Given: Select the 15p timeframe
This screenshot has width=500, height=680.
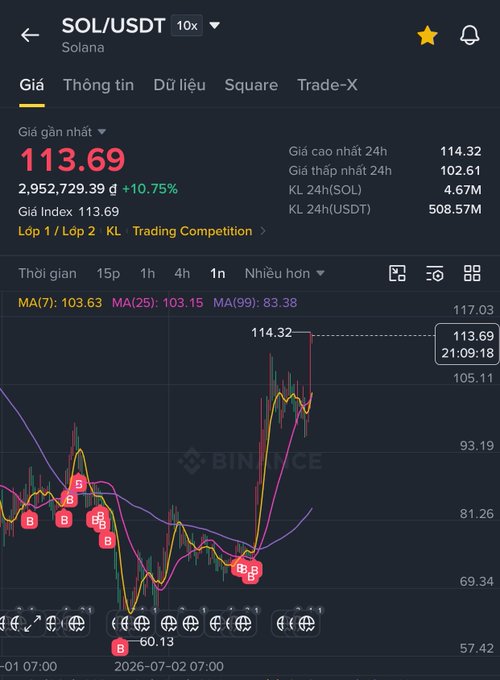Looking at the screenshot, I should point(108,274).
